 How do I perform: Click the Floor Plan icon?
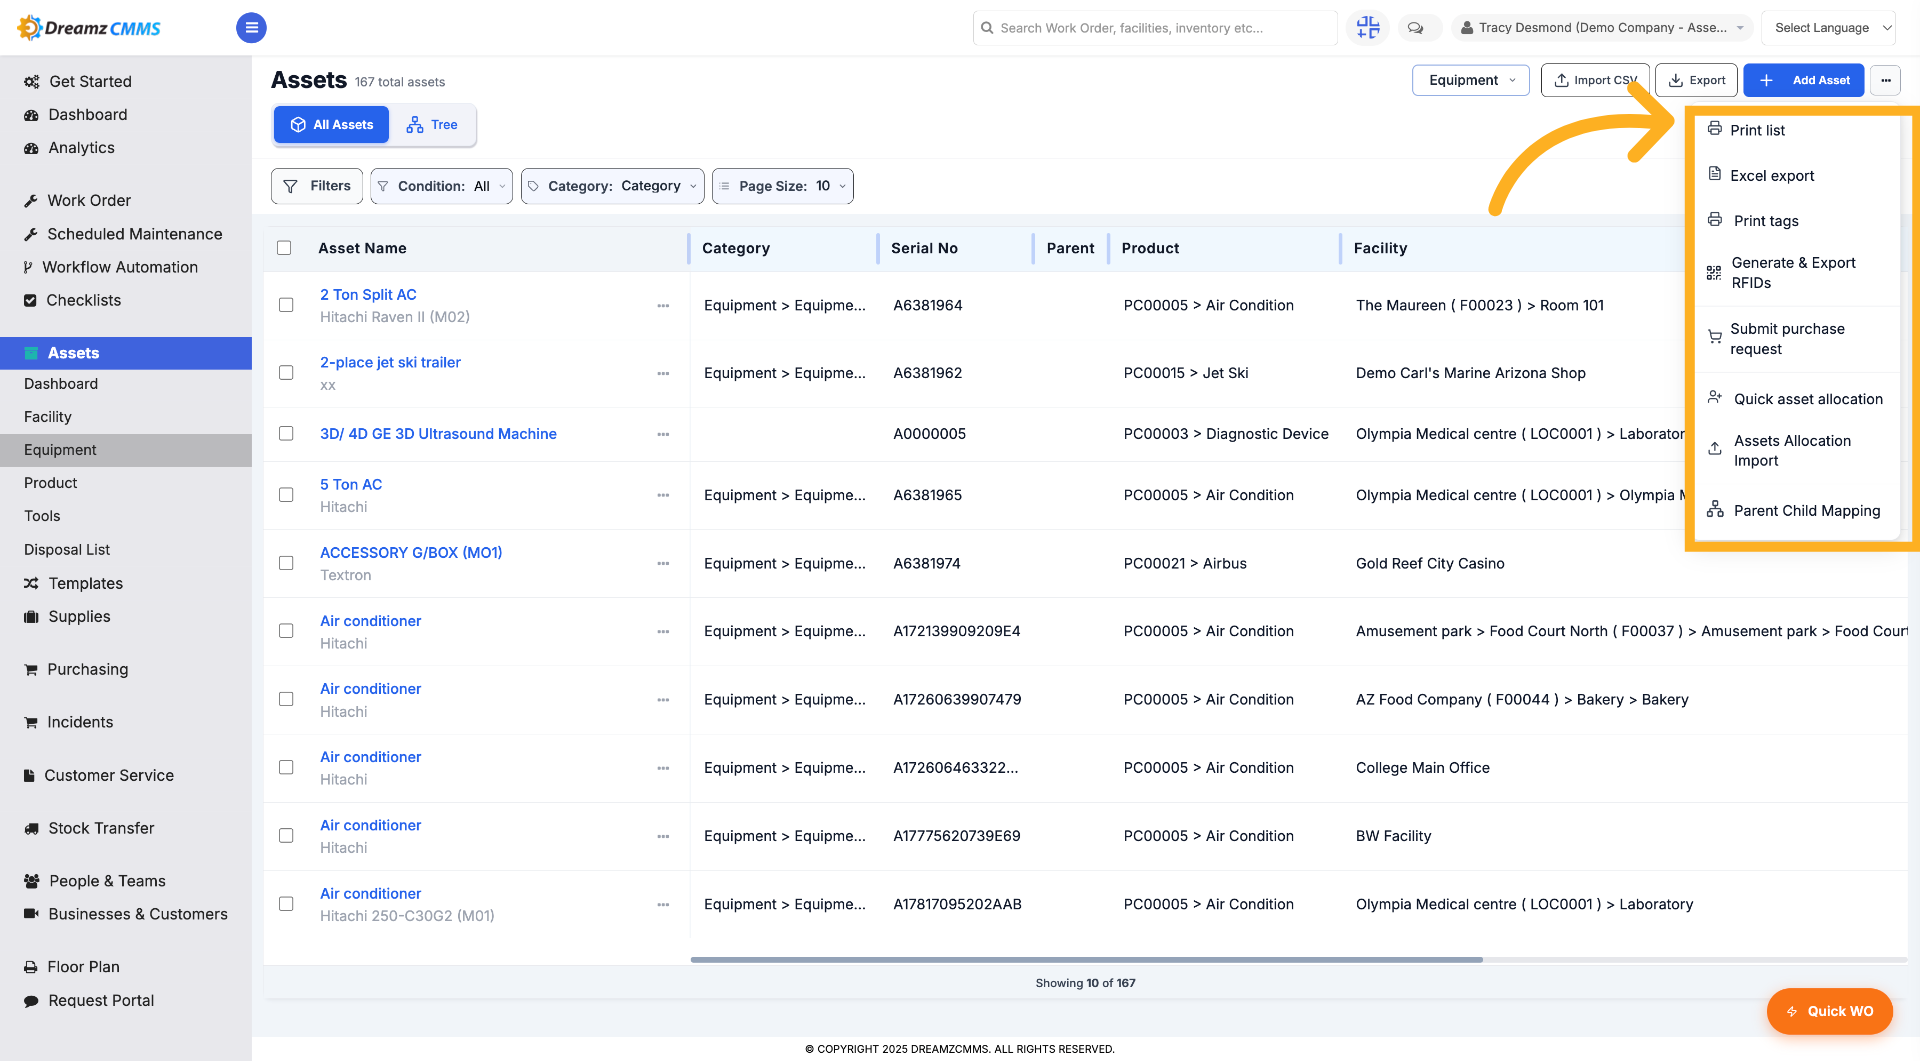point(31,967)
